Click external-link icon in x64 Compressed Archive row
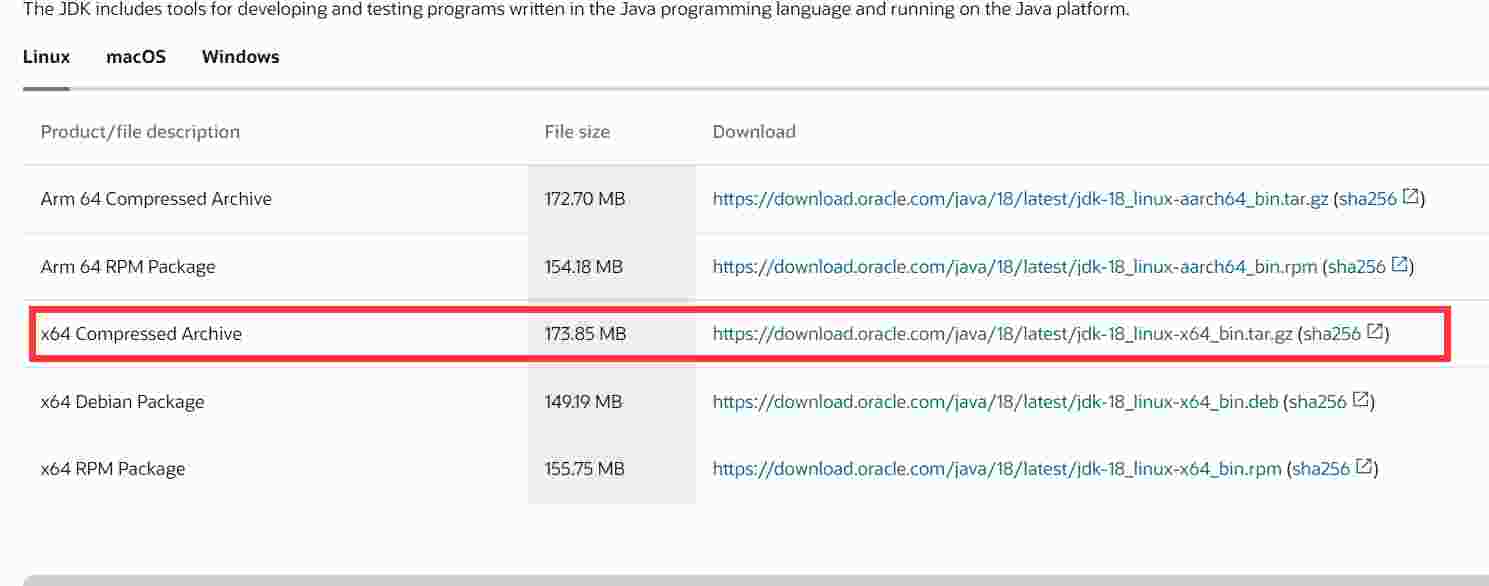 click(1375, 332)
